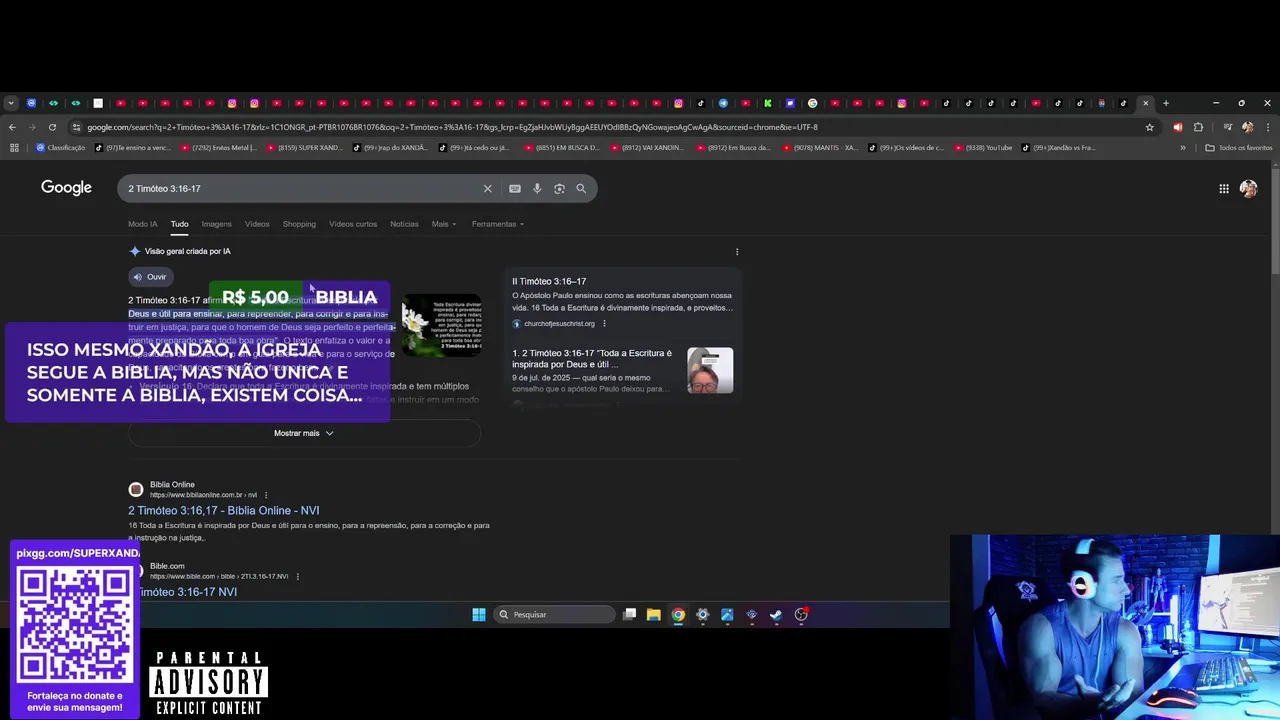1280x720 pixels.
Task: Open the Chrome extensions puzzle icon
Action: point(1198,127)
